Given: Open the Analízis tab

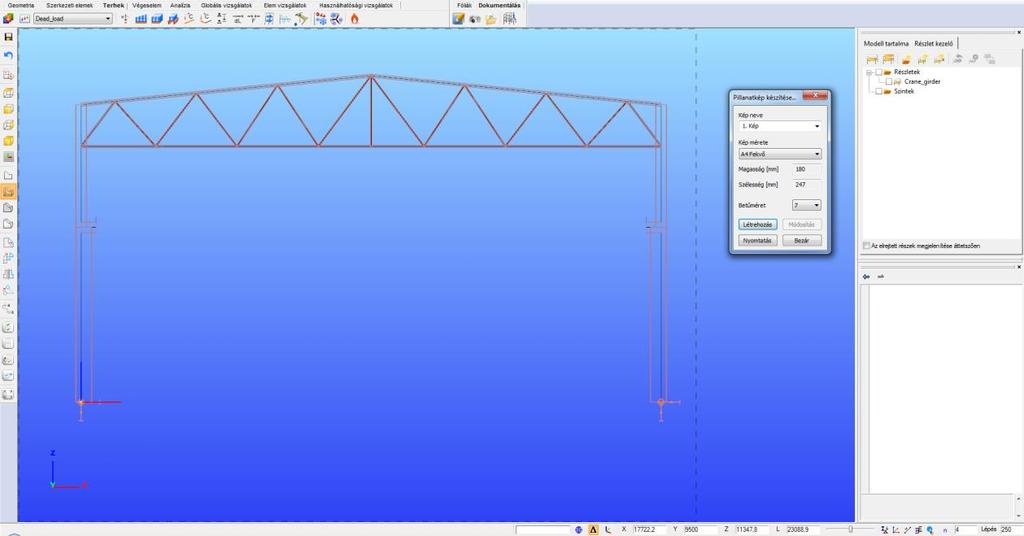Looking at the screenshot, I should click(180, 5).
